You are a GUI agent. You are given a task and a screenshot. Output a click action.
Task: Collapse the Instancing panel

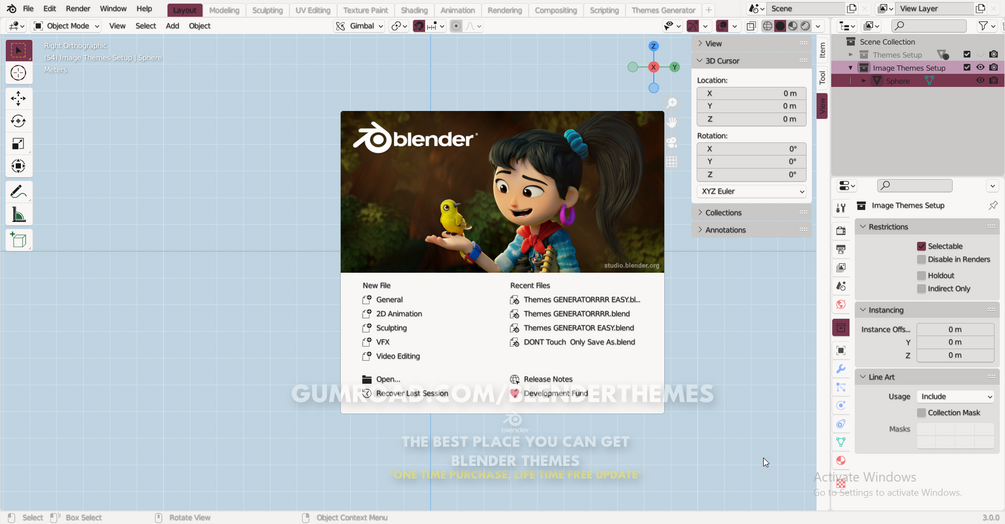[927, 310]
